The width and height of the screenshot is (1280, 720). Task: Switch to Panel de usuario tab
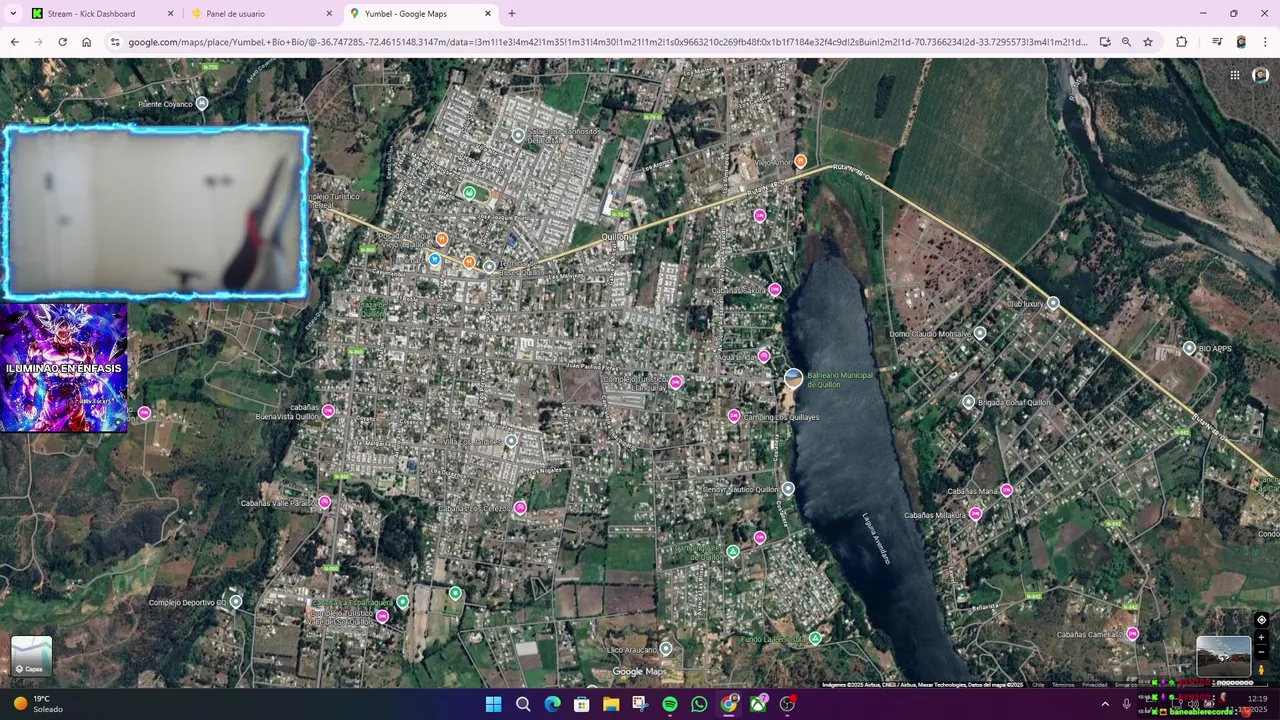[262, 14]
